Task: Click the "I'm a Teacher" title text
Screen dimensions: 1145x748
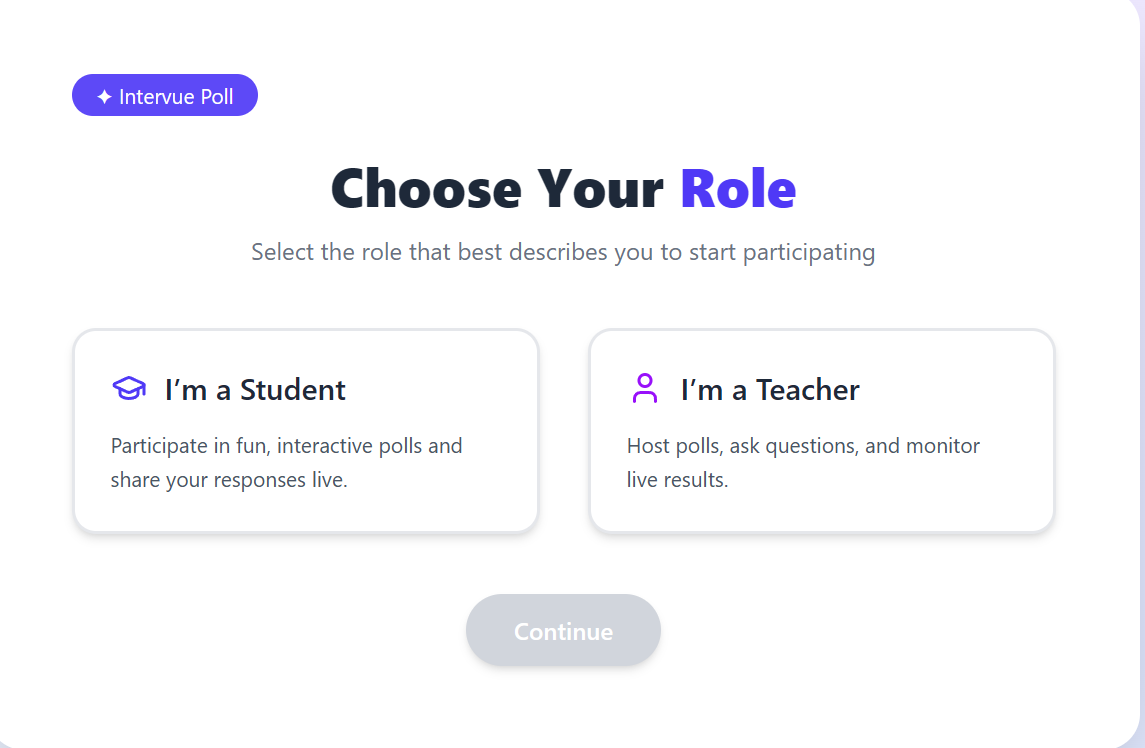Action: [770, 390]
